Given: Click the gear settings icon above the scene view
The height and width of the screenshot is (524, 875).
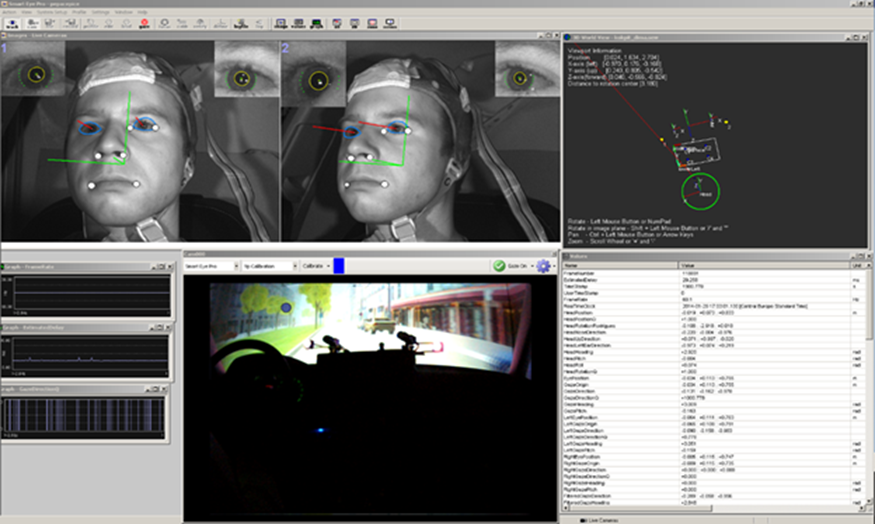Looking at the screenshot, I should 543,266.
